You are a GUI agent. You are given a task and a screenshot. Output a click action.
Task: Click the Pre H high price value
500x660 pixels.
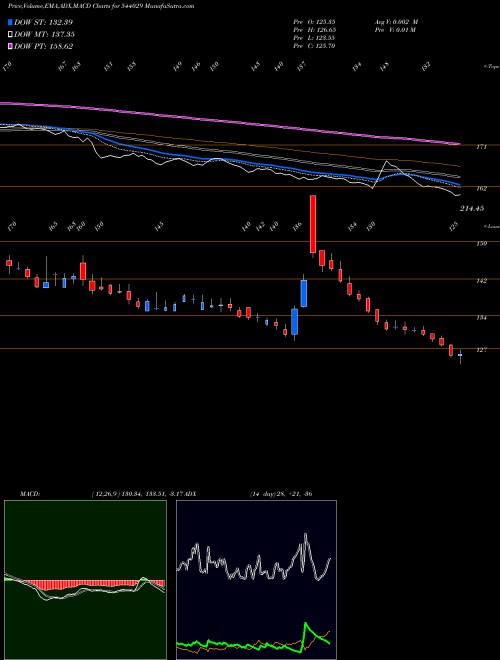326,30
